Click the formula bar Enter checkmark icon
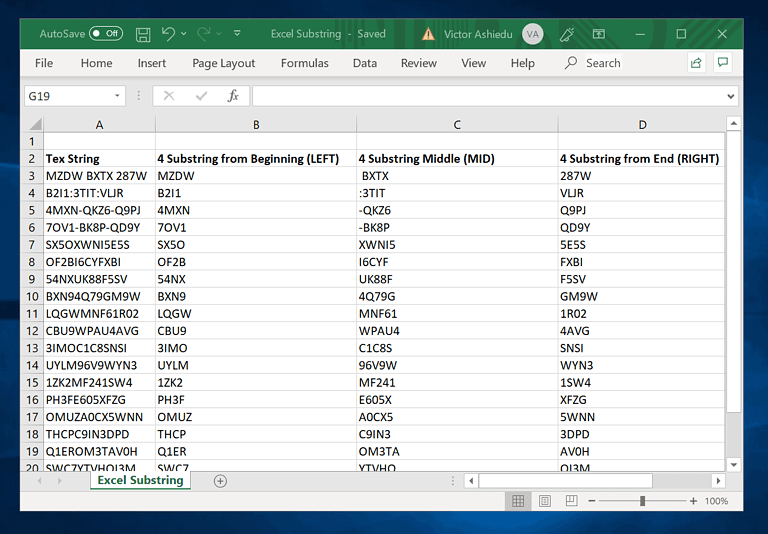The image size is (768, 534). click(201, 96)
